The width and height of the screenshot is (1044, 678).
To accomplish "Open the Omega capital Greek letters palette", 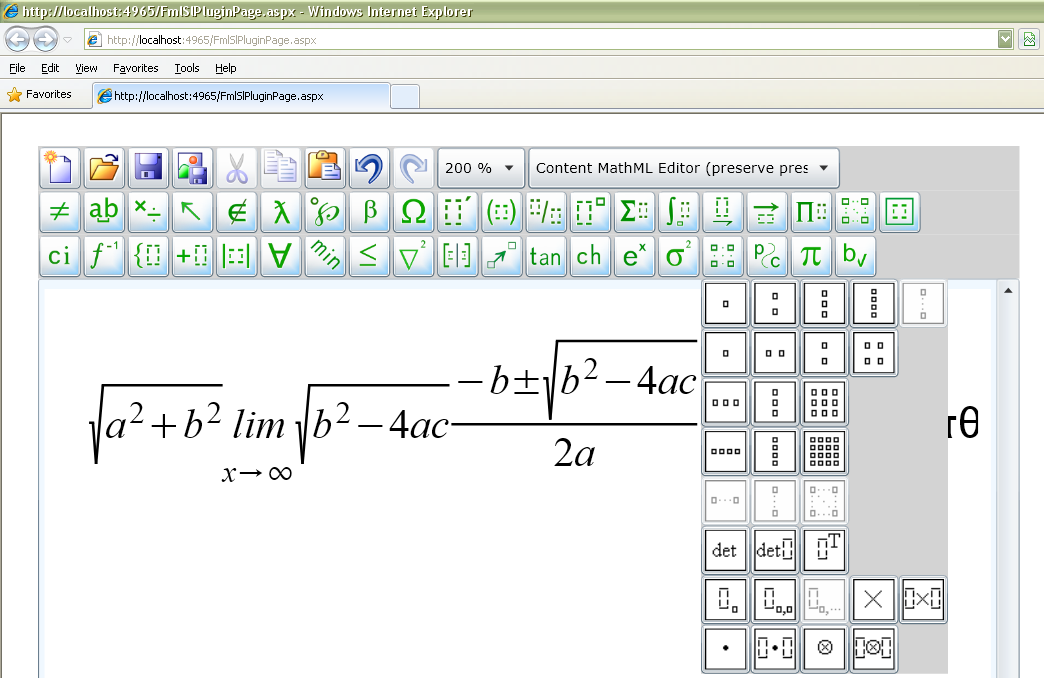I will [x=413, y=212].
